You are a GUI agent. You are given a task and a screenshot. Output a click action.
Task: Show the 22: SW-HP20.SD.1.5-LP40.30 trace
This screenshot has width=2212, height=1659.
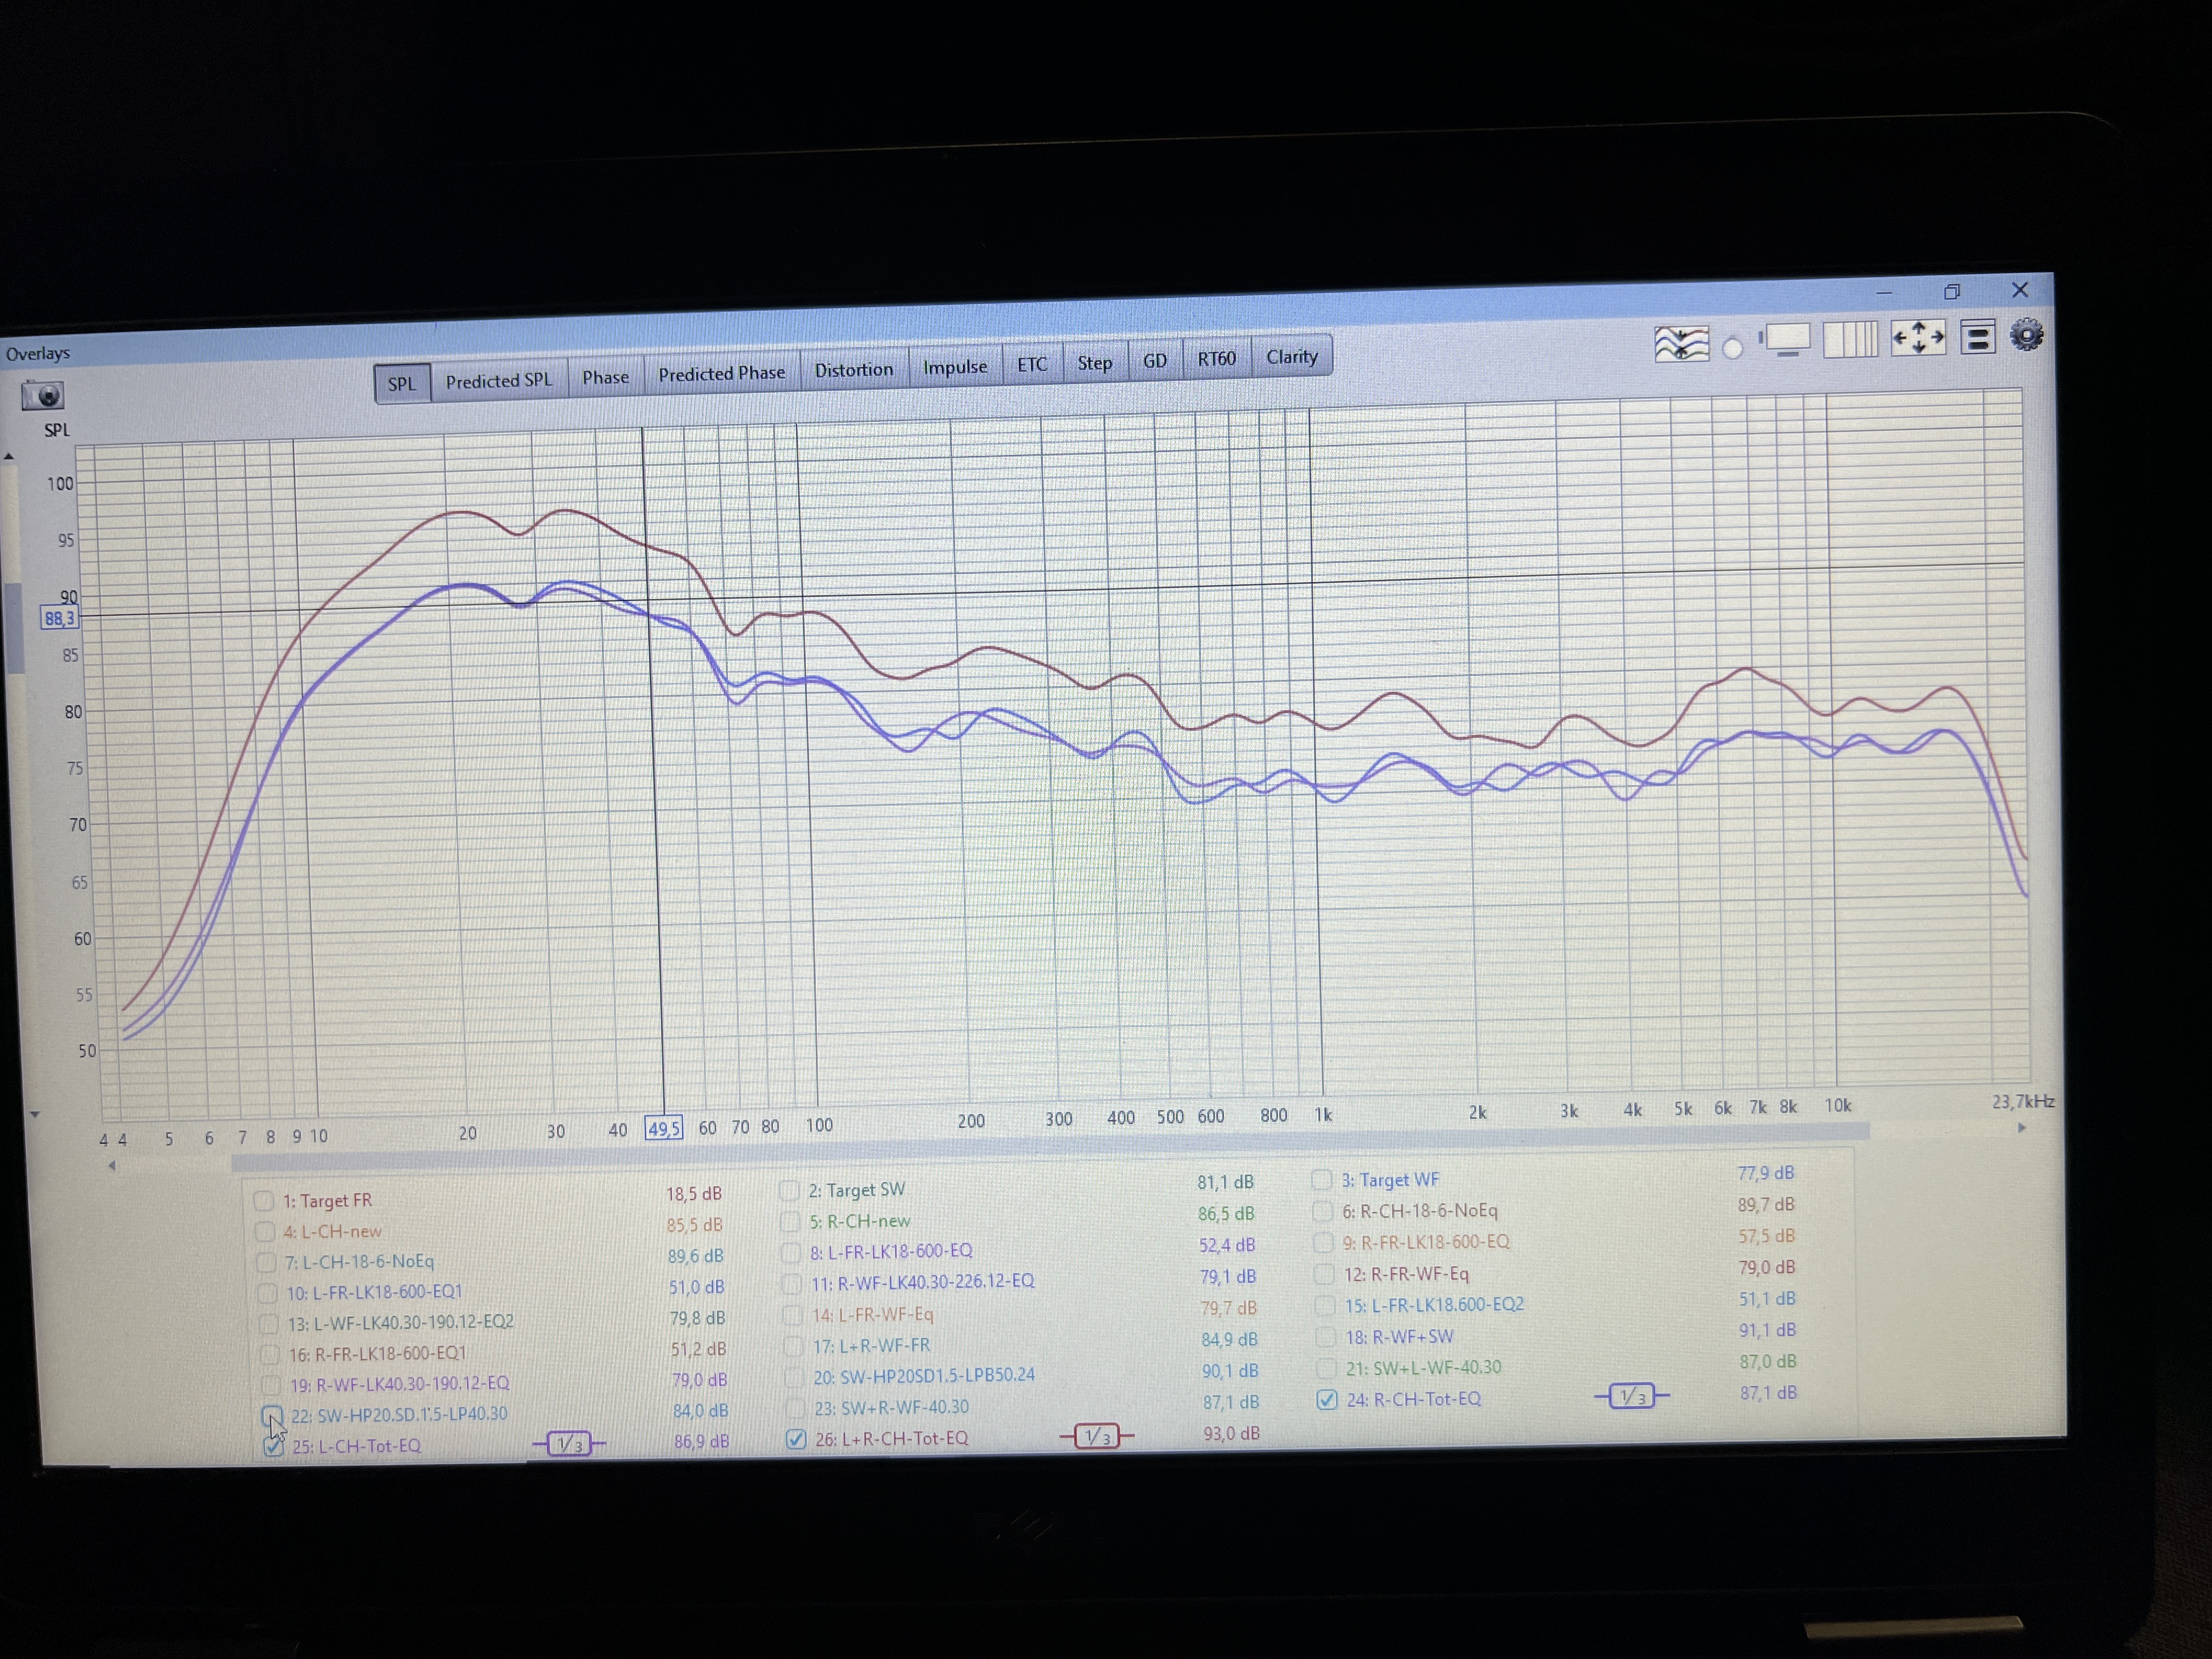(271, 1415)
